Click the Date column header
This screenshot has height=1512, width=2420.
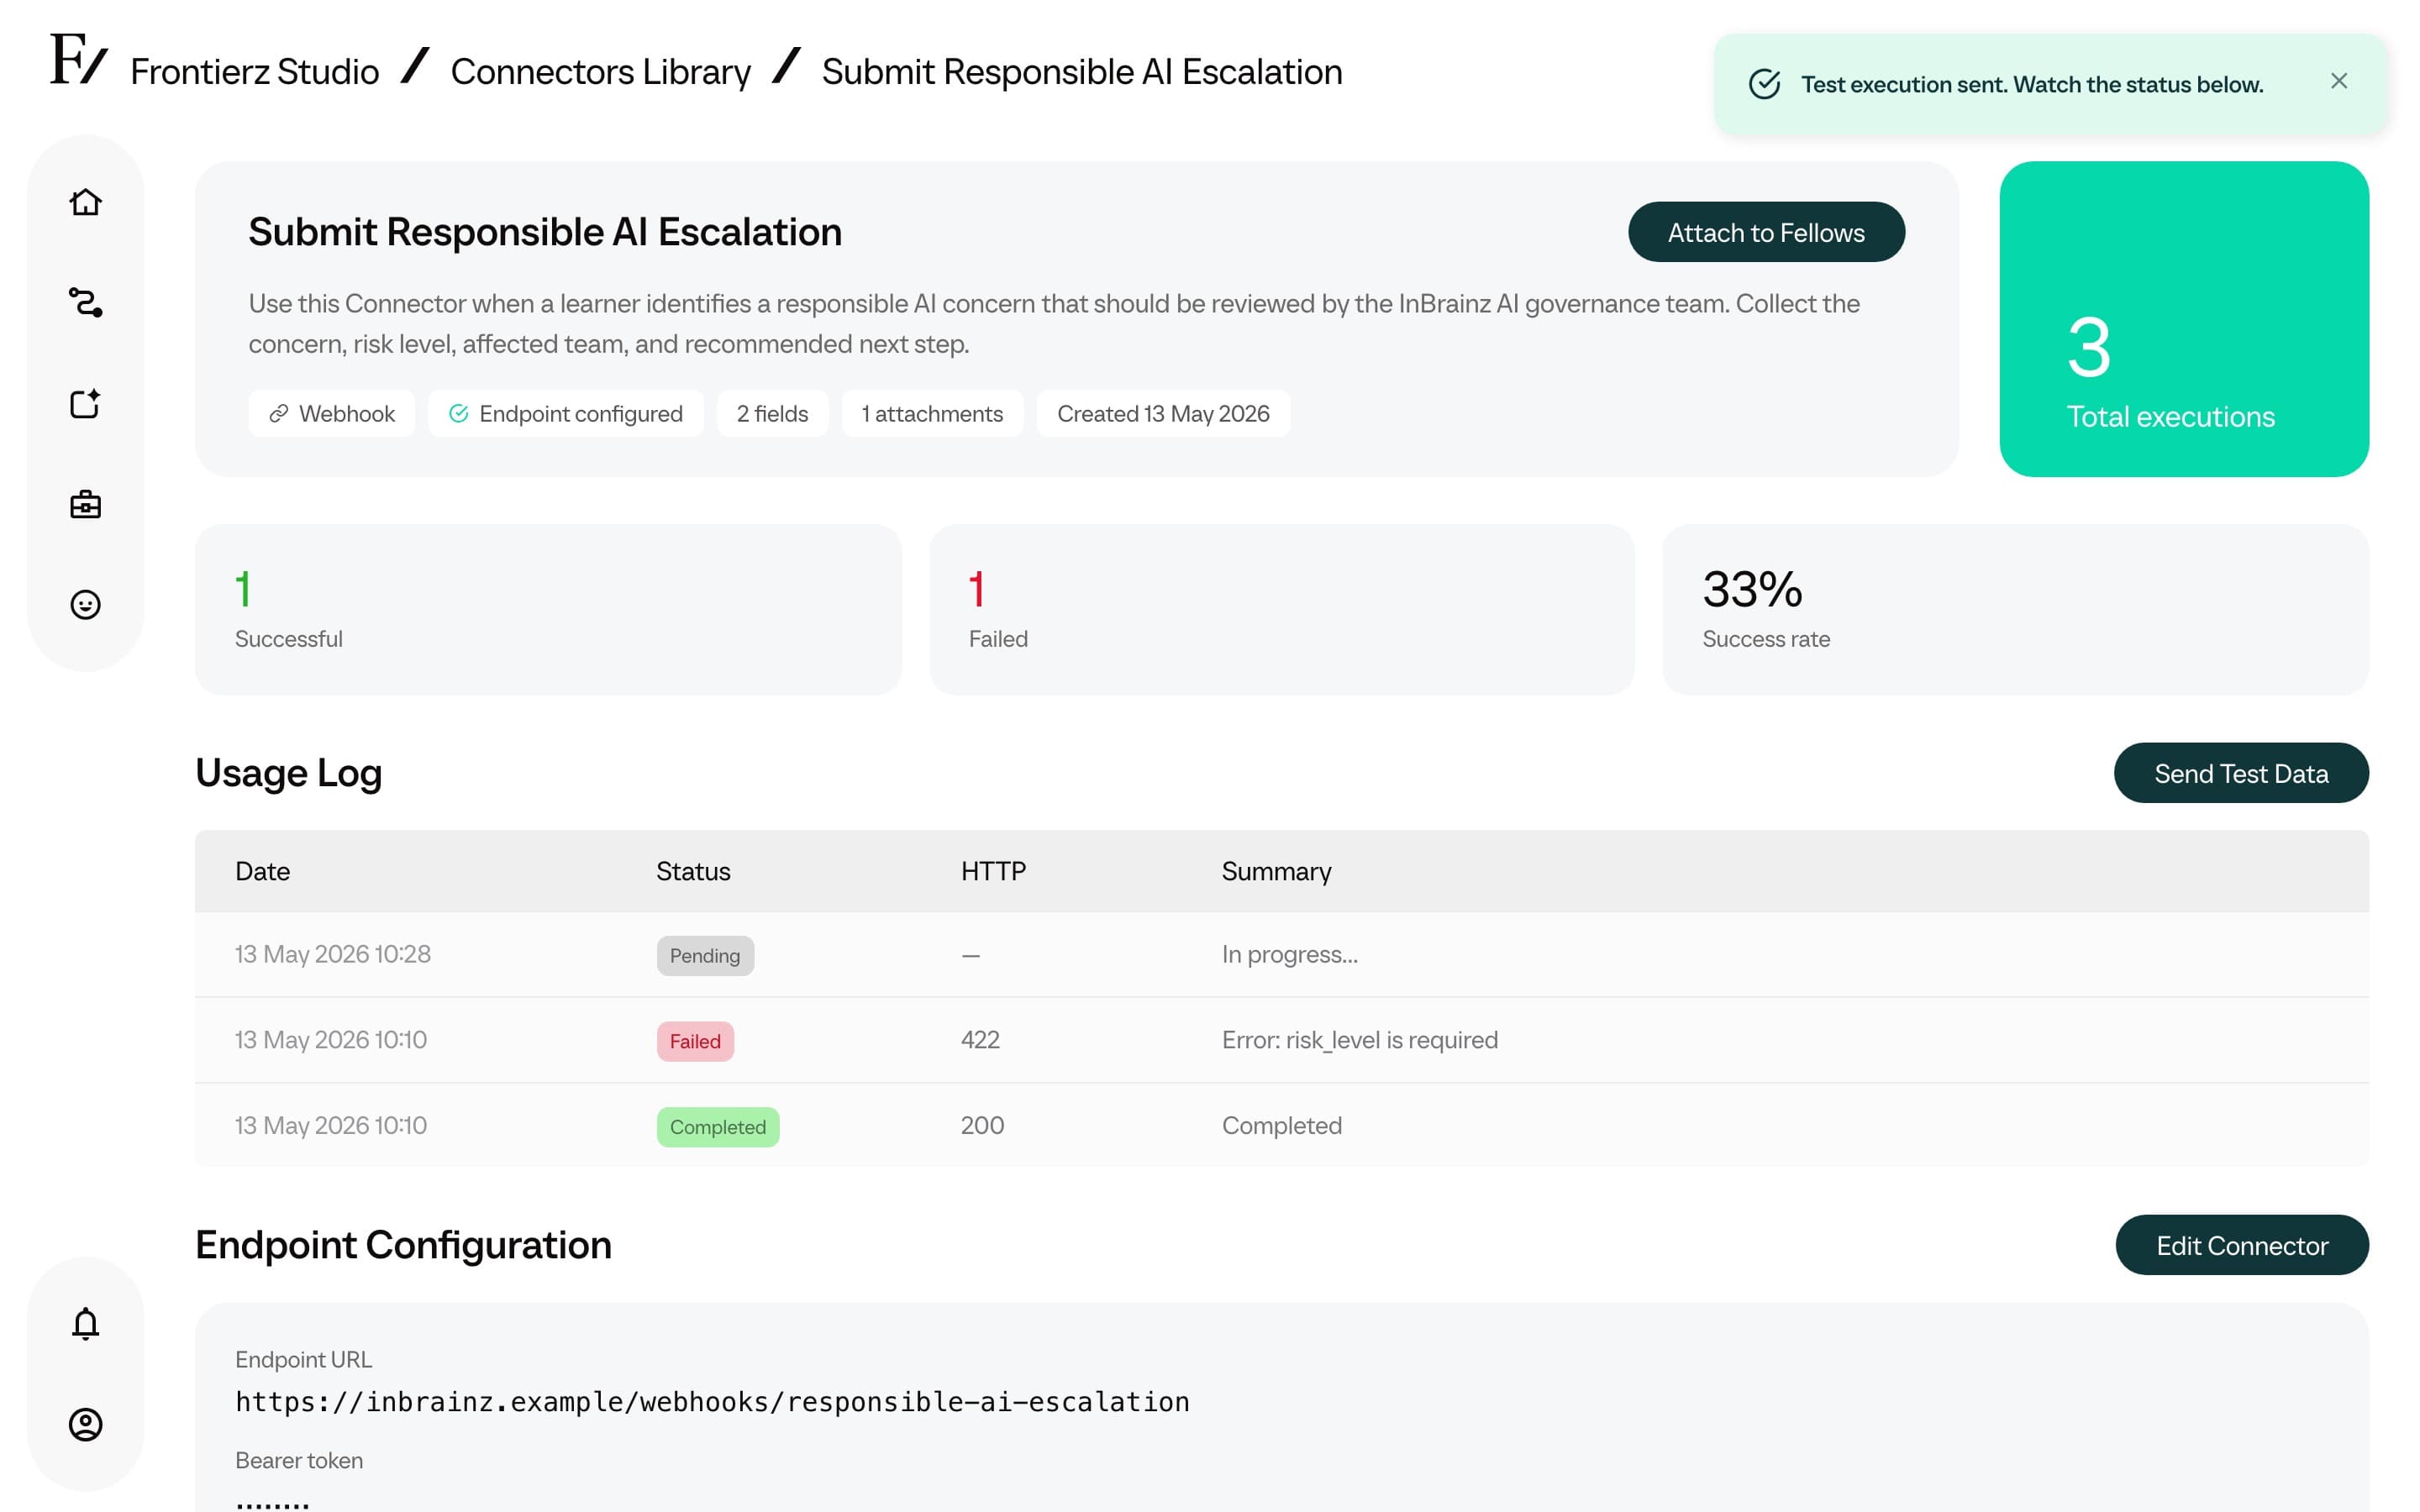pos(262,871)
